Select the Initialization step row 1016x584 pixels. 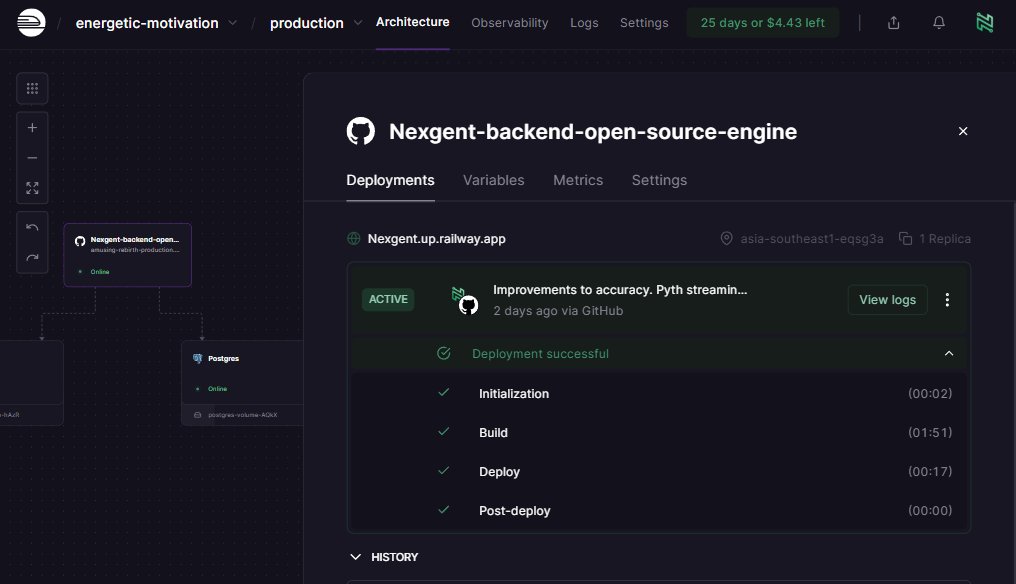[659, 393]
